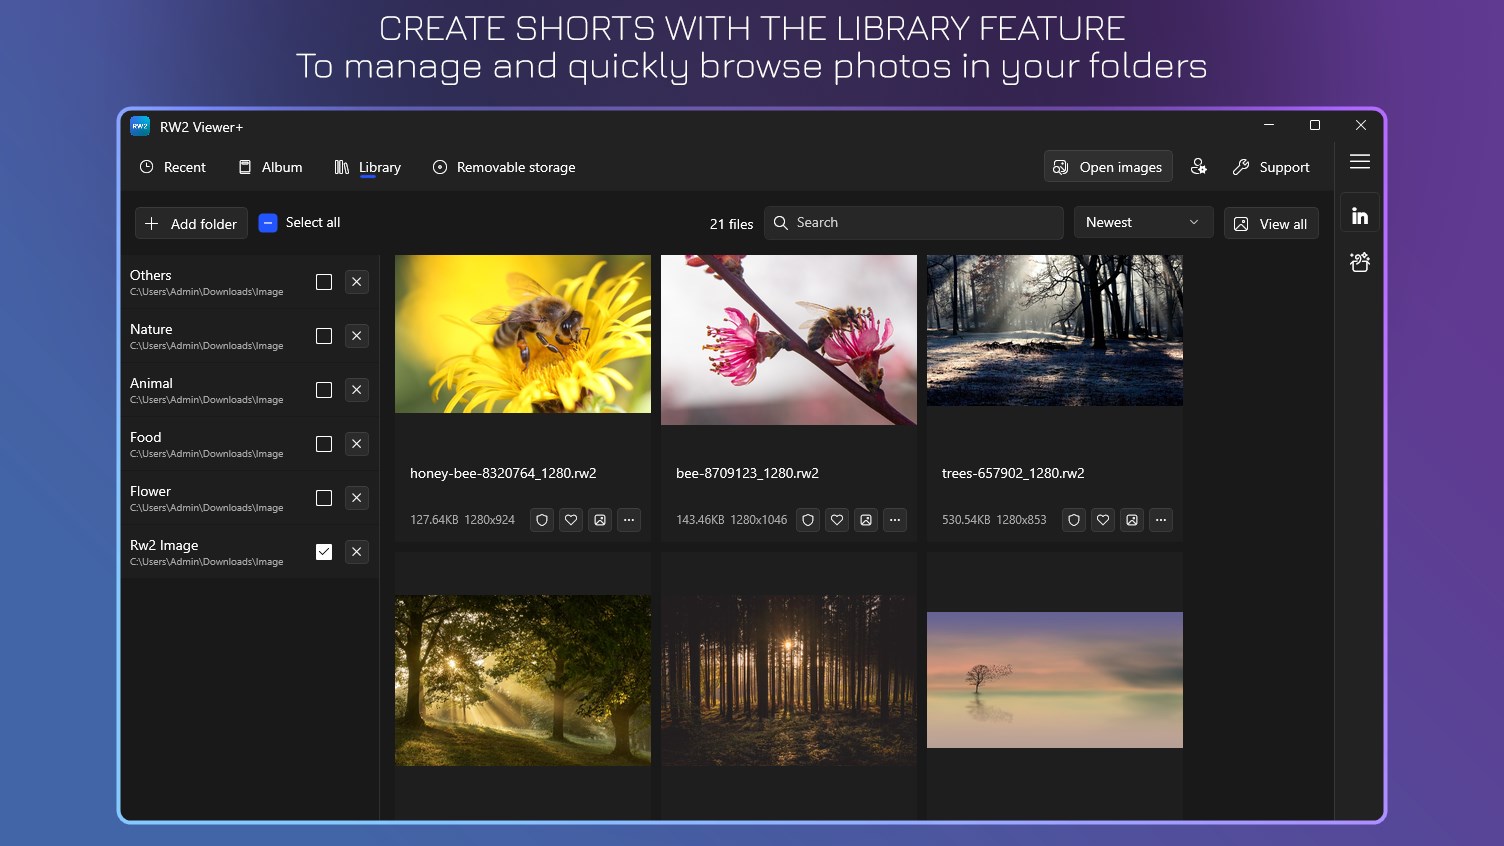Screen dimensions: 1504x846
Task: Open more options for trees-657902_1280.rw2
Action: click(x=1161, y=520)
